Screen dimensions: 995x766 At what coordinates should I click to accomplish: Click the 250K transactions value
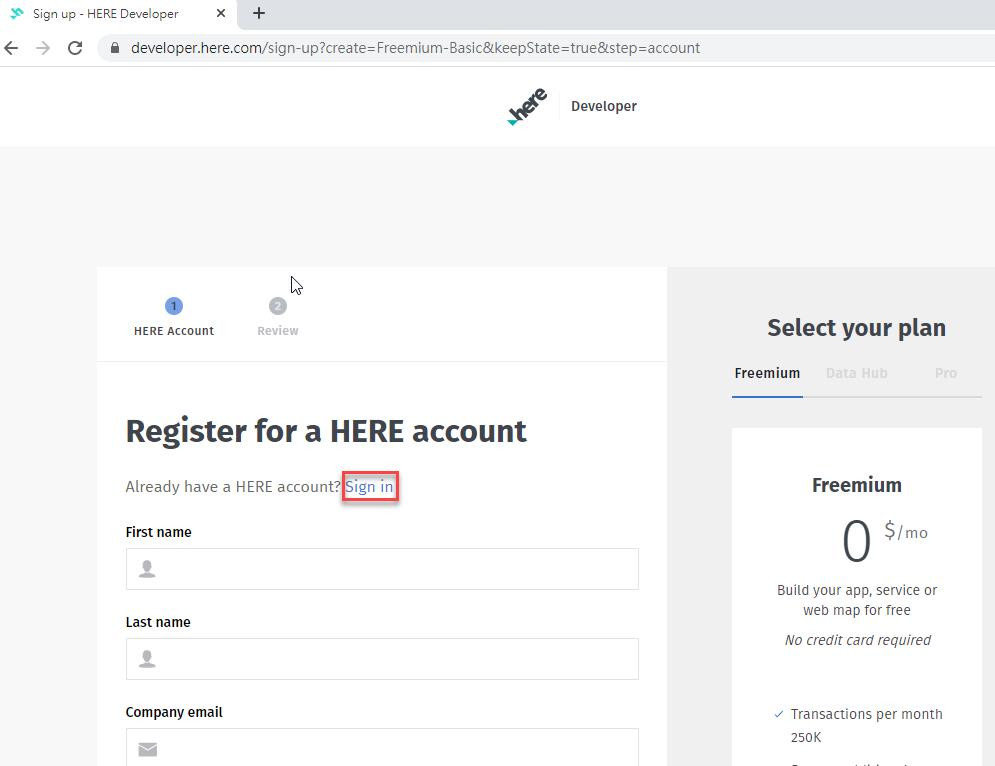(x=806, y=737)
